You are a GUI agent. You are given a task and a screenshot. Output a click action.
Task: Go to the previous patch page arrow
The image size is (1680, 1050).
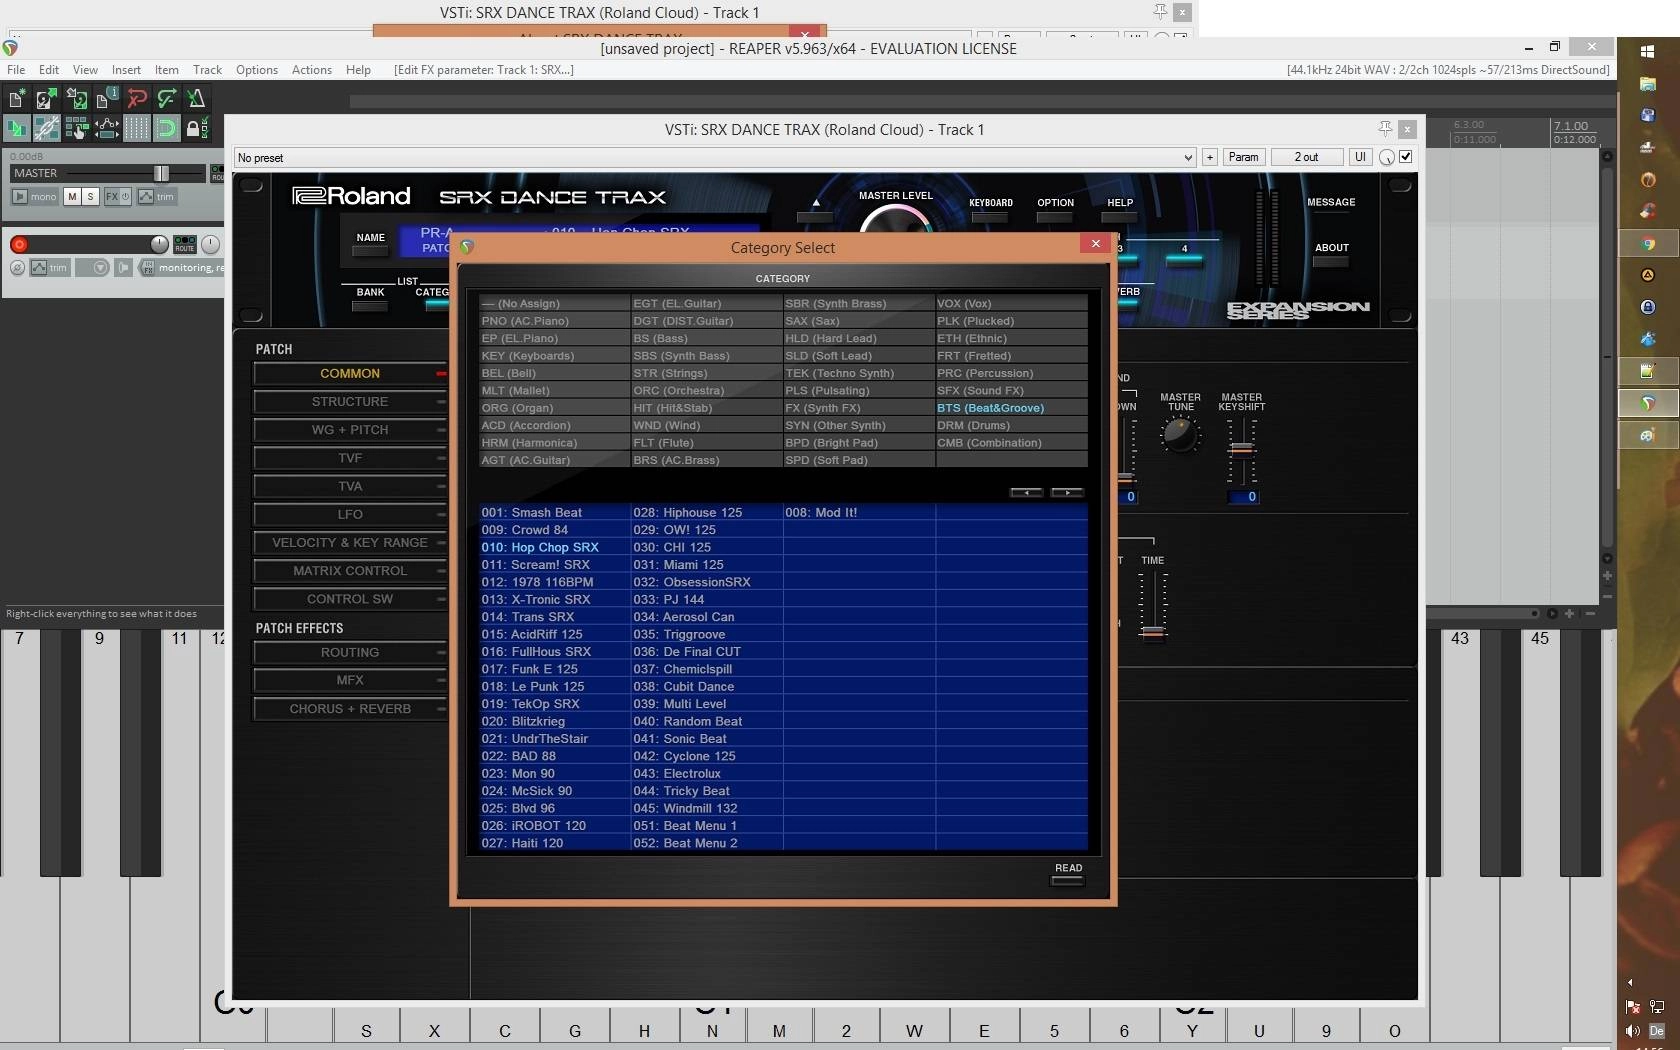(1027, 493)
